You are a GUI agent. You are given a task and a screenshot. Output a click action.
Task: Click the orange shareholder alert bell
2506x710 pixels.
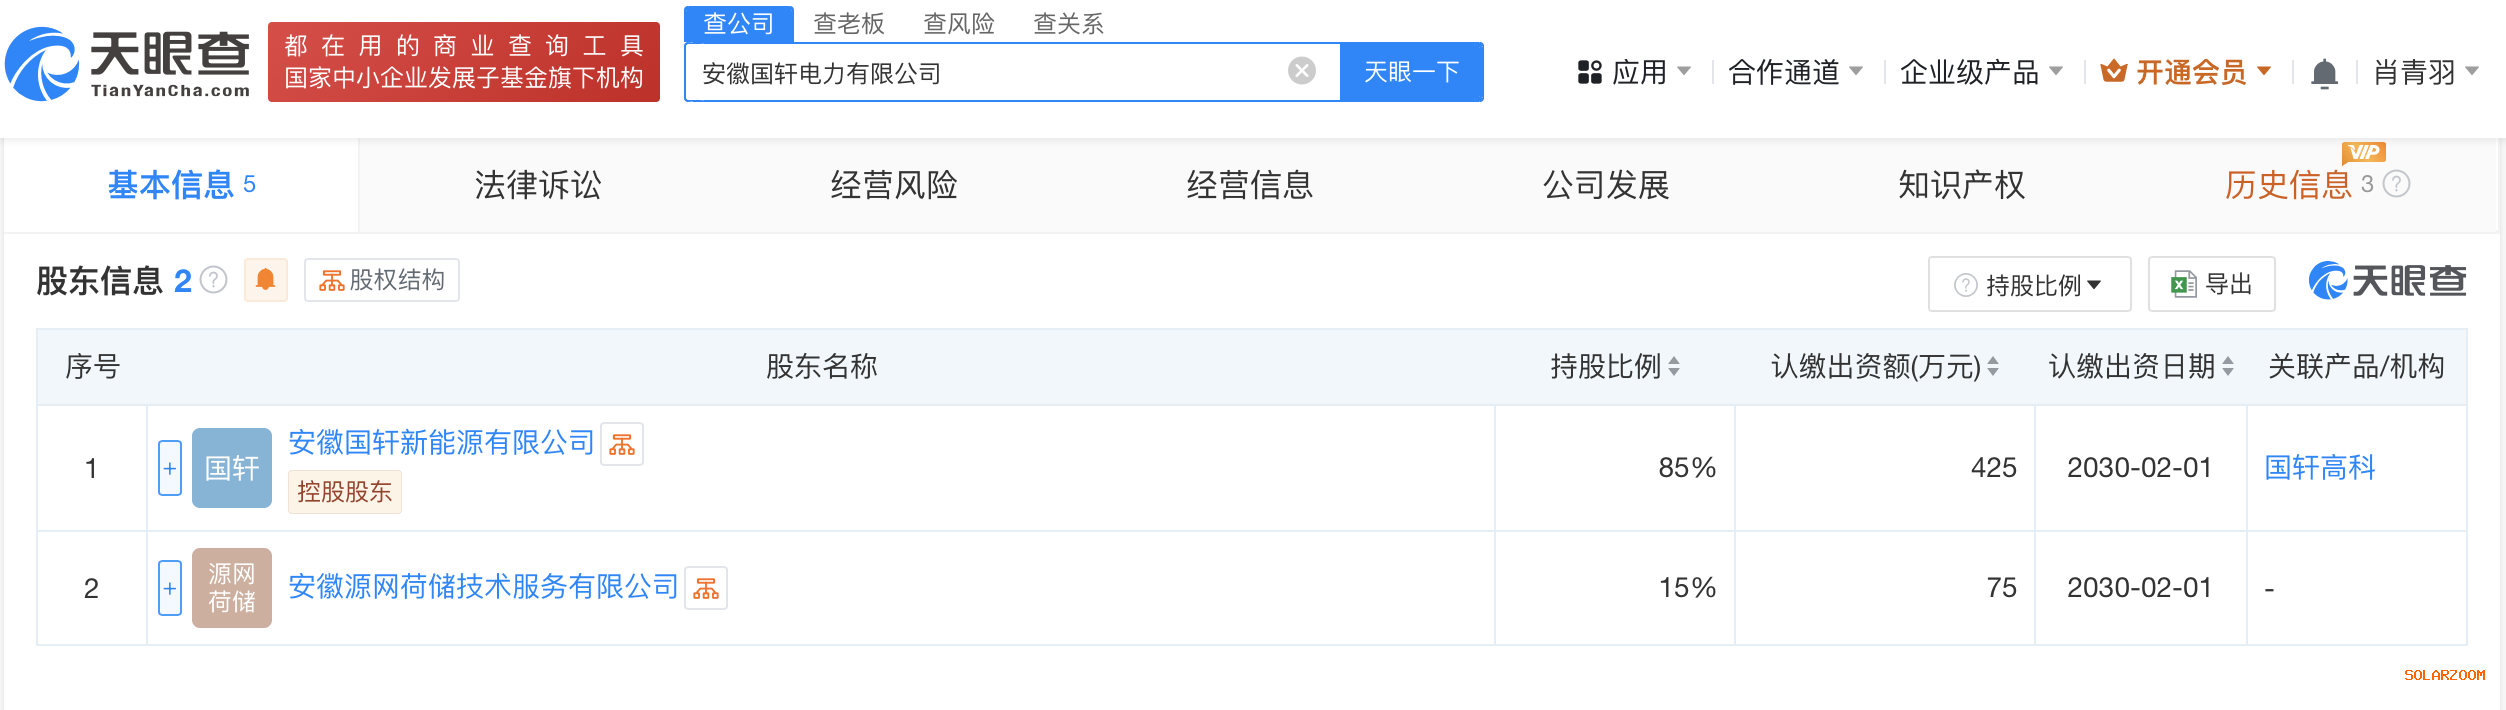265,280
